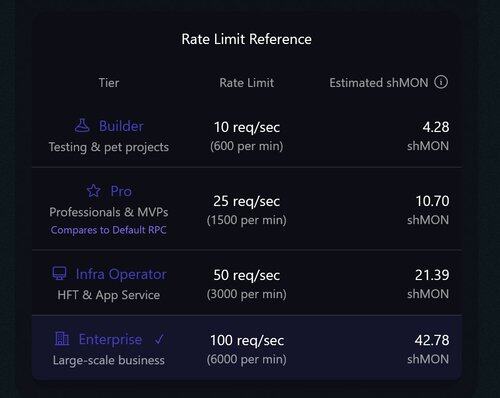Click the Estimated shMON column header

pos(379,83)
